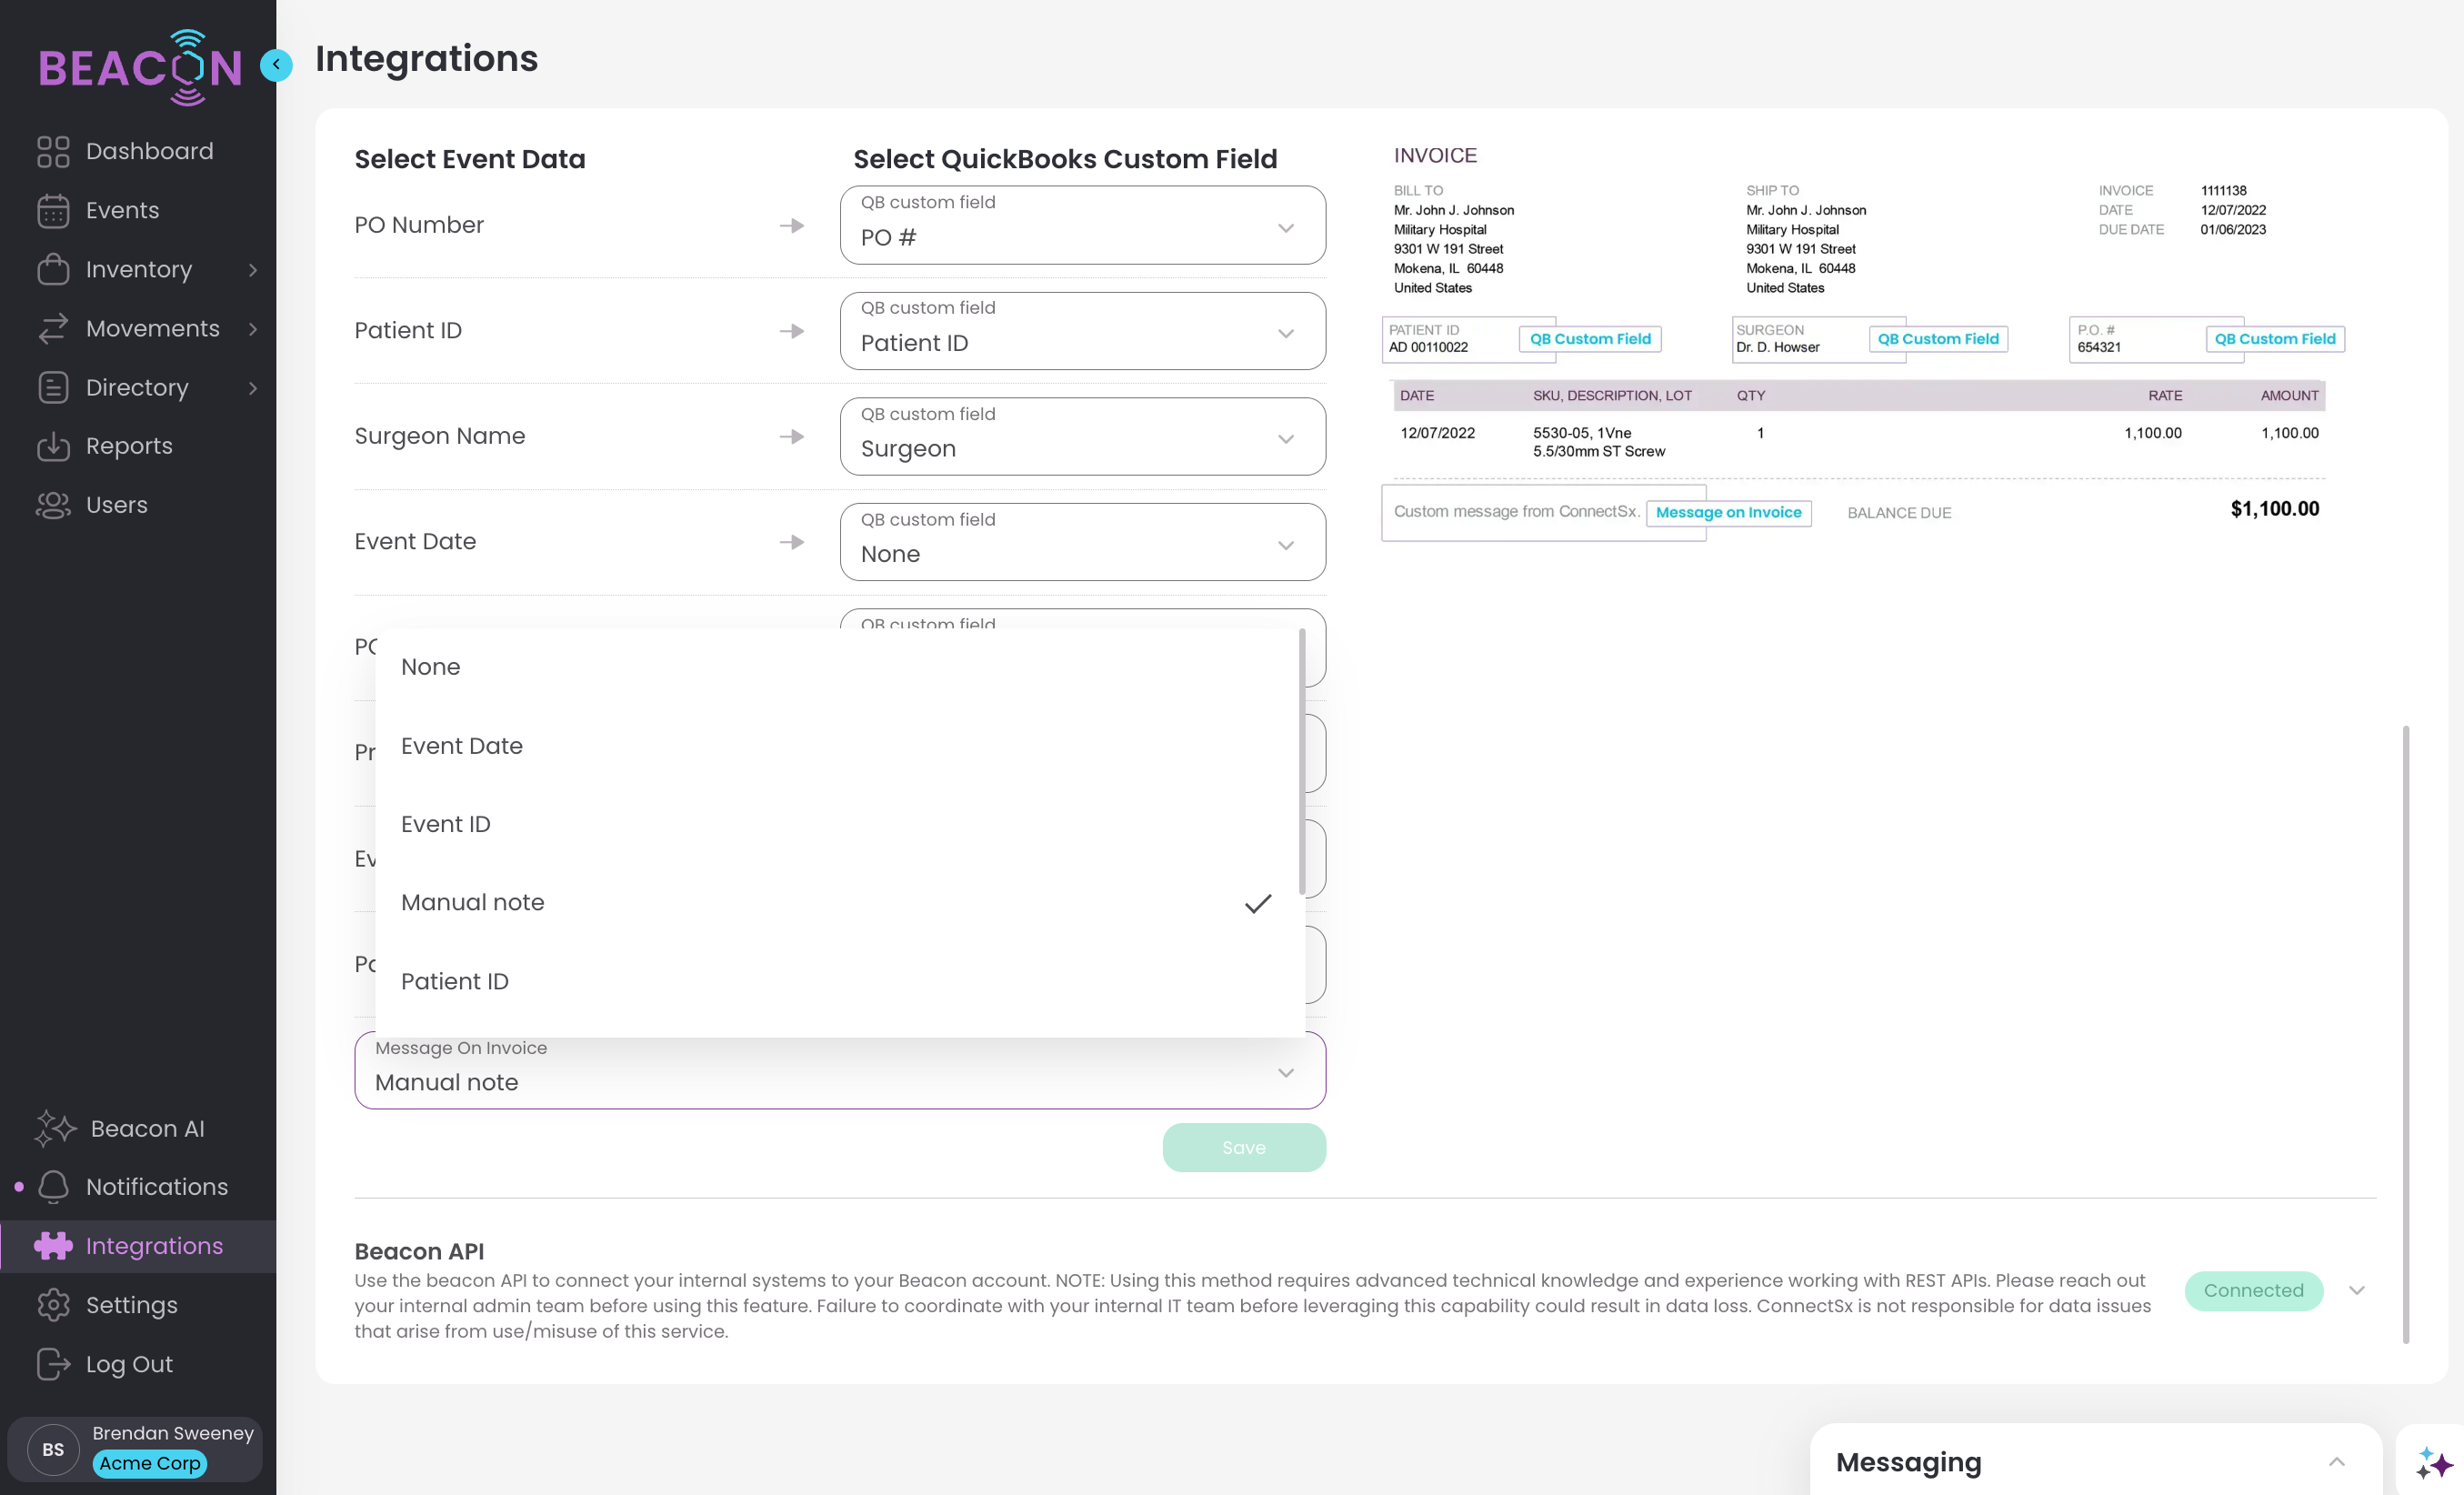The width and height of the screenshot is (2464, 1495).
Task: Open the floating AI sparkle button
Action: coord(2433,1462)
